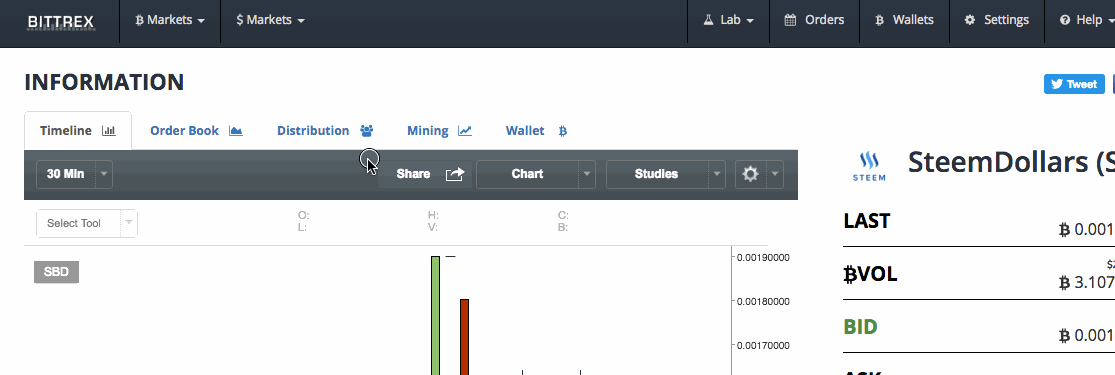Image resolution: width=1115 pixels, height=375 pixels.
Task: Click the question mark icon beside Help
Action: (1065, 20)
